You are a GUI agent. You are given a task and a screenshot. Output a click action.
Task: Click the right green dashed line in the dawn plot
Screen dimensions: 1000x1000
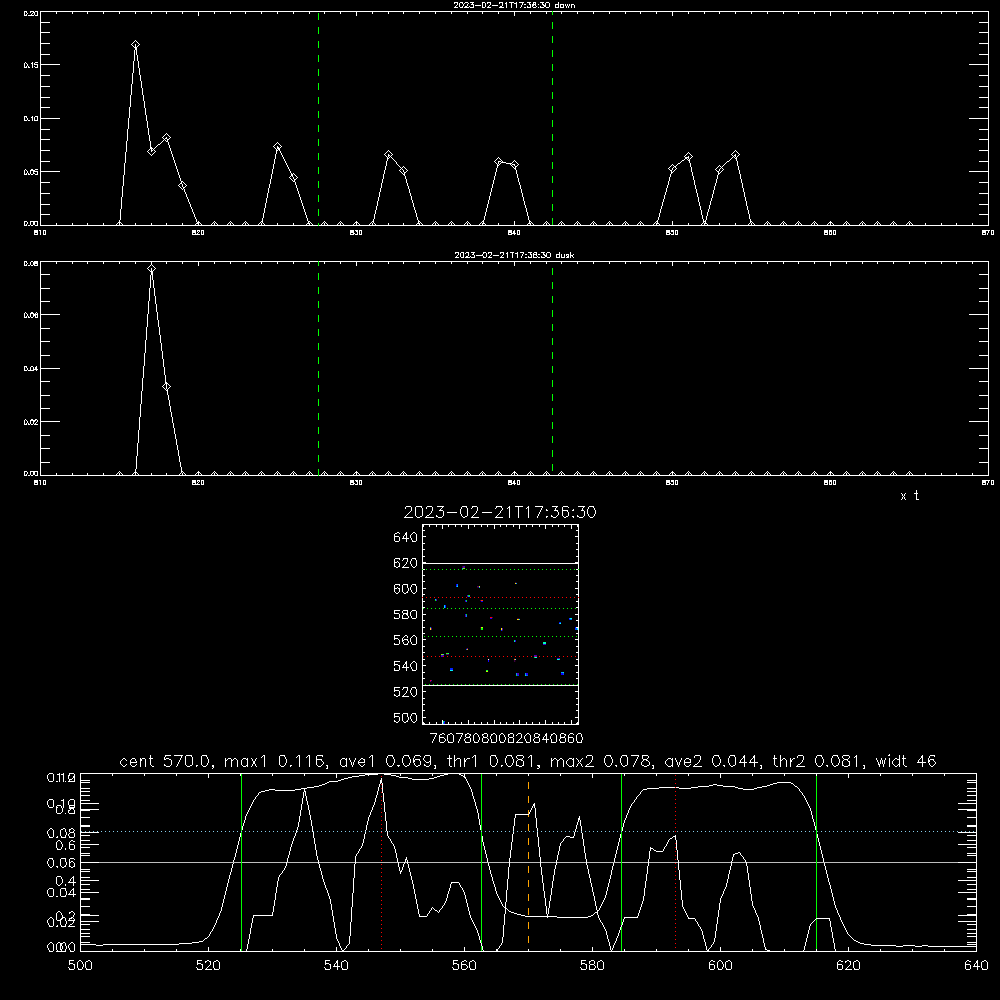pos(552,118)
